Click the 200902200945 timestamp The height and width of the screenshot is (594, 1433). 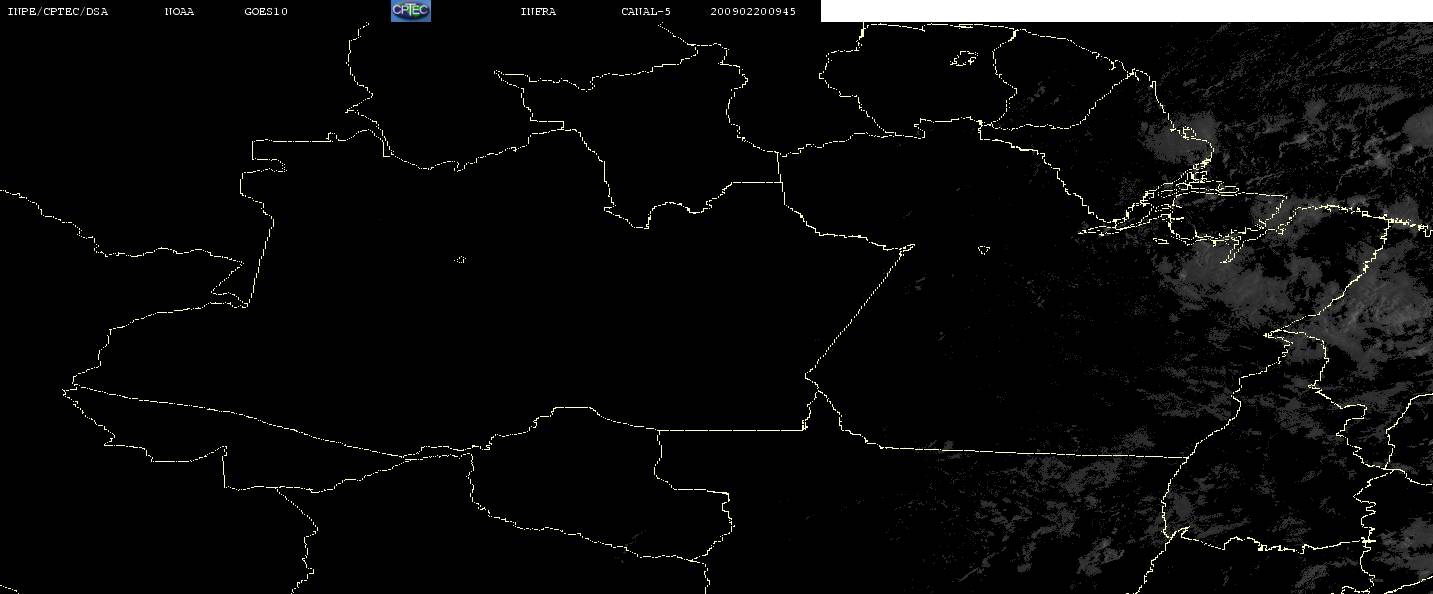[x=753, y=12]
